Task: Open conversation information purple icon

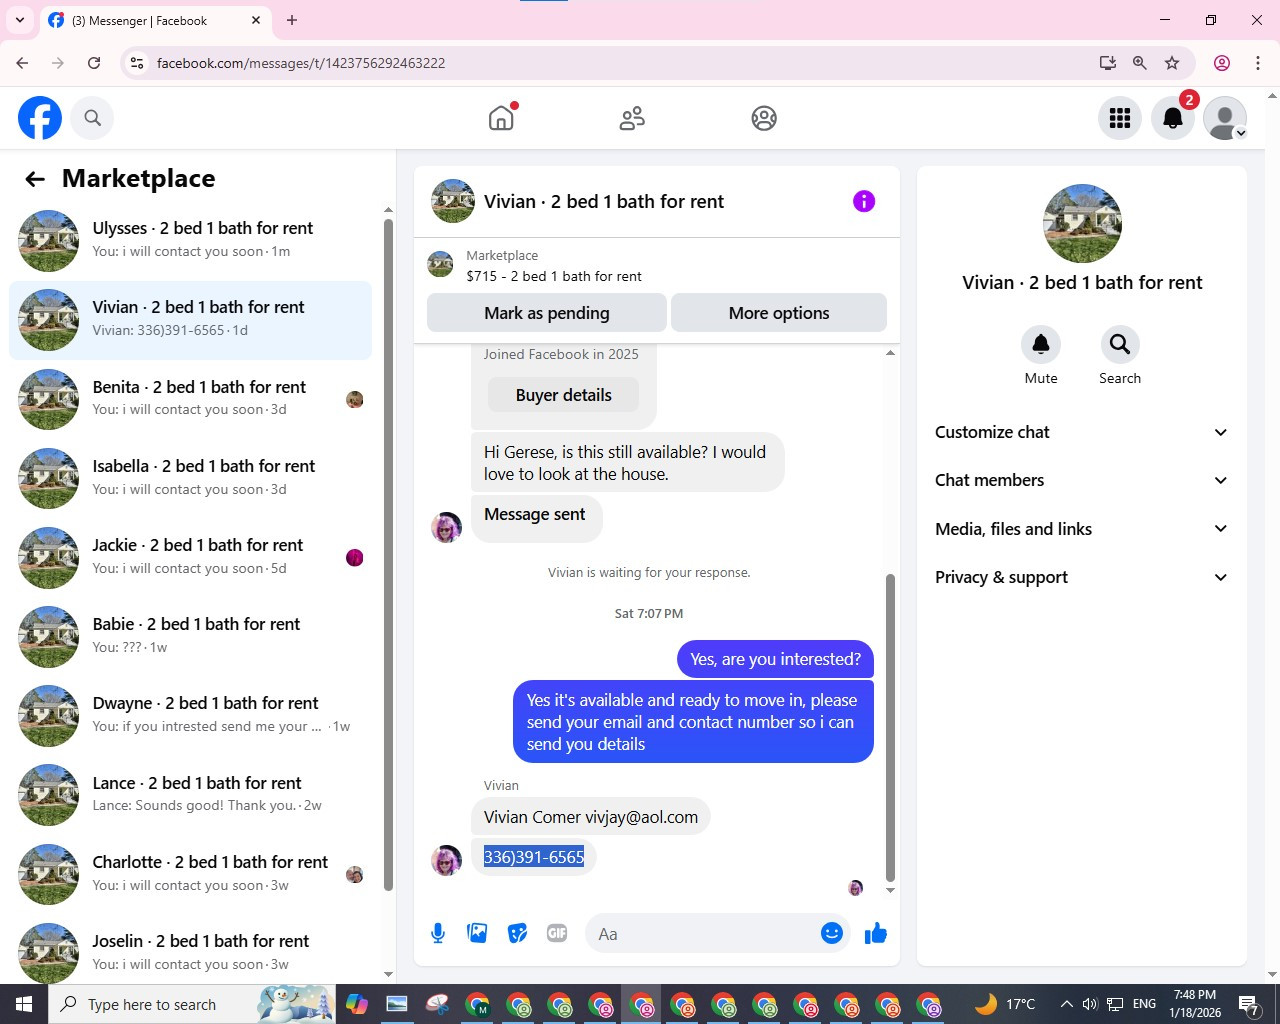Action: coord(864,201)
